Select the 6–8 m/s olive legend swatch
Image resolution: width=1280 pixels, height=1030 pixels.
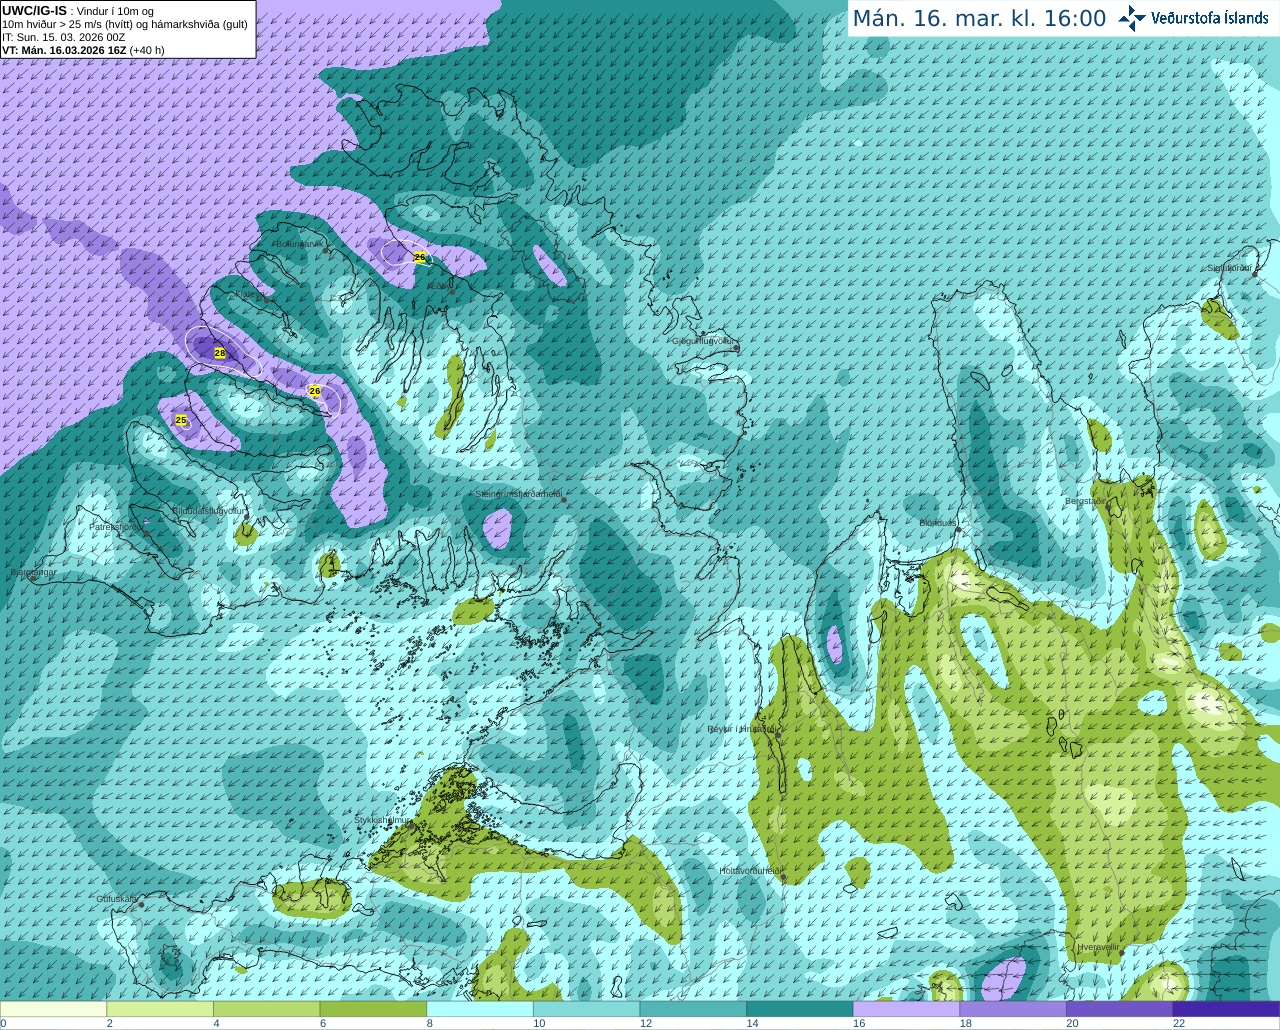click(373, 1009)
